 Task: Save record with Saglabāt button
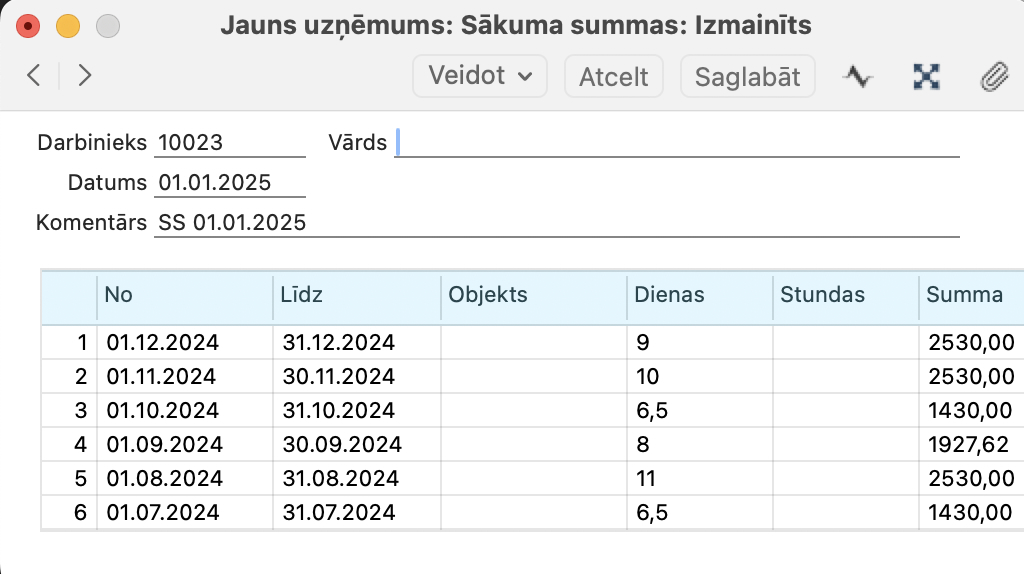pyautogui.click(x=748, y=76)
